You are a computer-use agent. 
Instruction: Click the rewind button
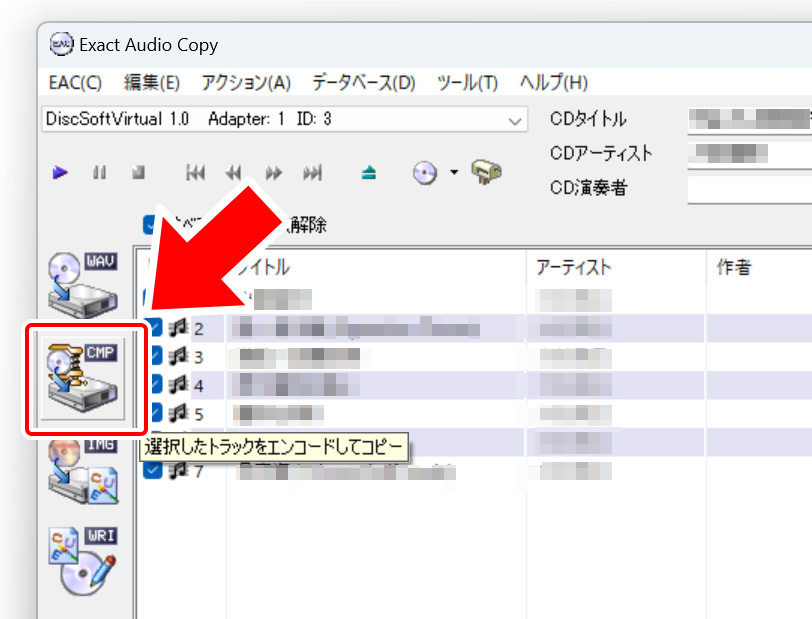click(x=234, y=172)
